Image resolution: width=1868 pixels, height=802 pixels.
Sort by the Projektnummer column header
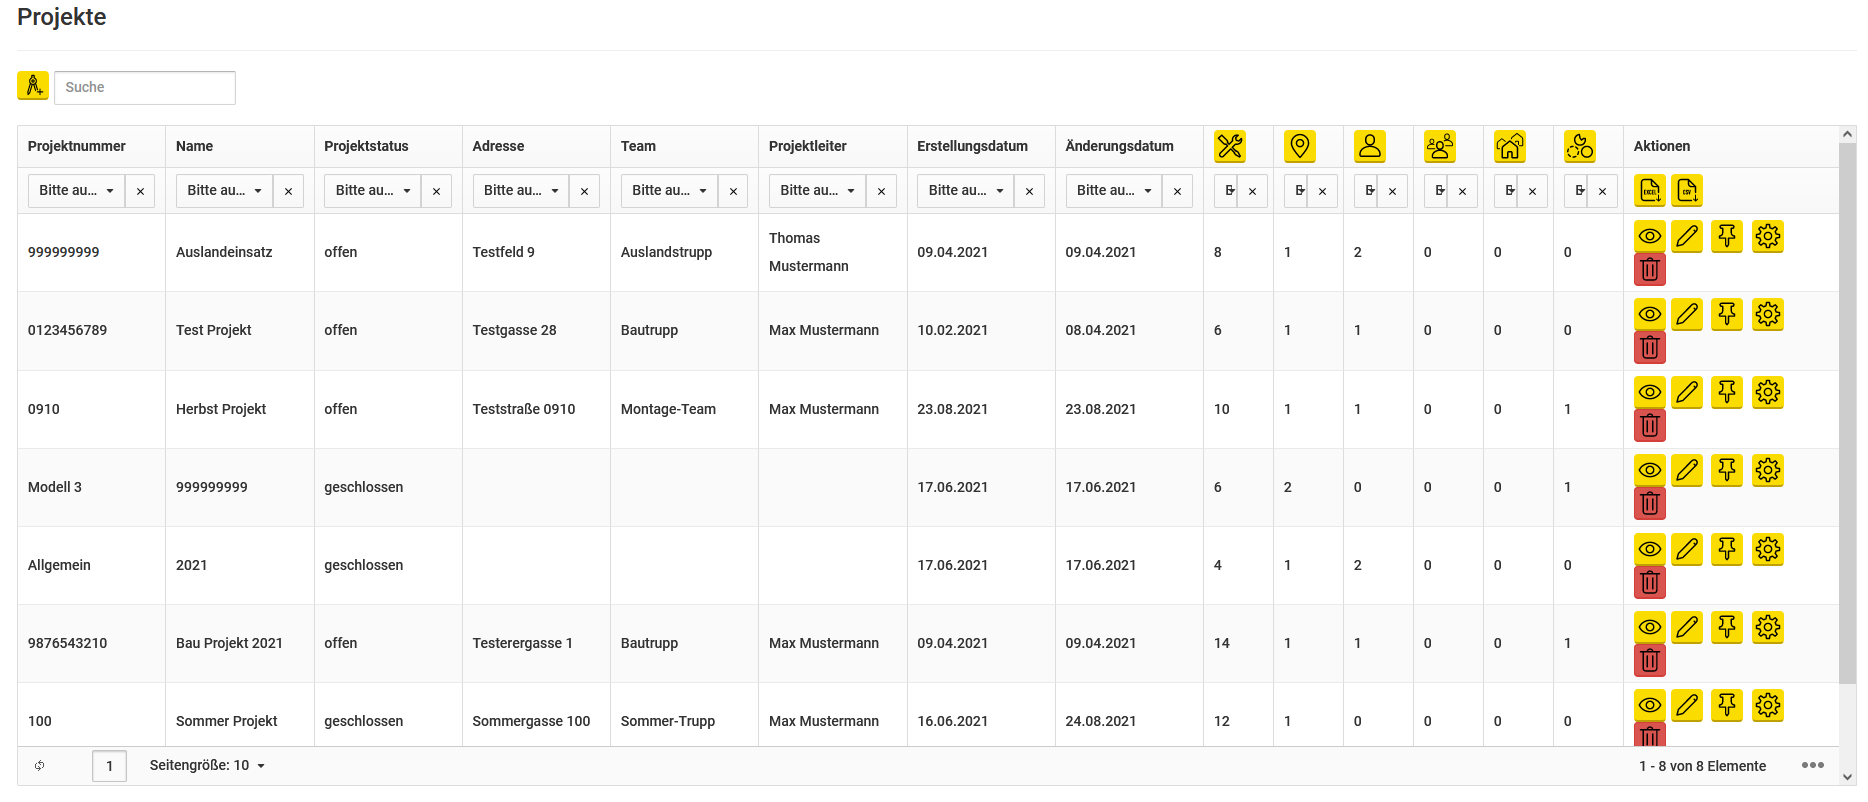pyautogui.click(x=77, y=146)
